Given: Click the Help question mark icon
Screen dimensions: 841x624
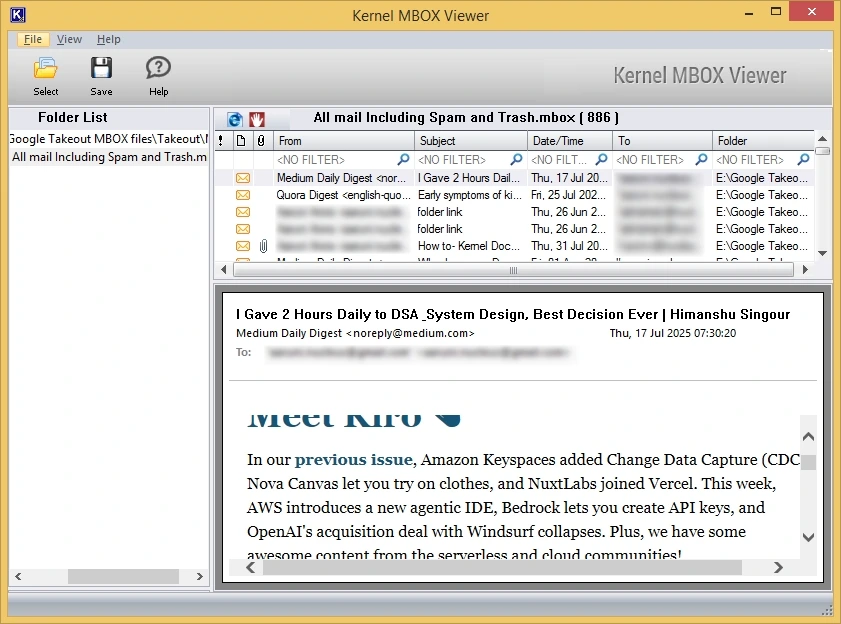Looking at the screenshot, I should (158, 68).
